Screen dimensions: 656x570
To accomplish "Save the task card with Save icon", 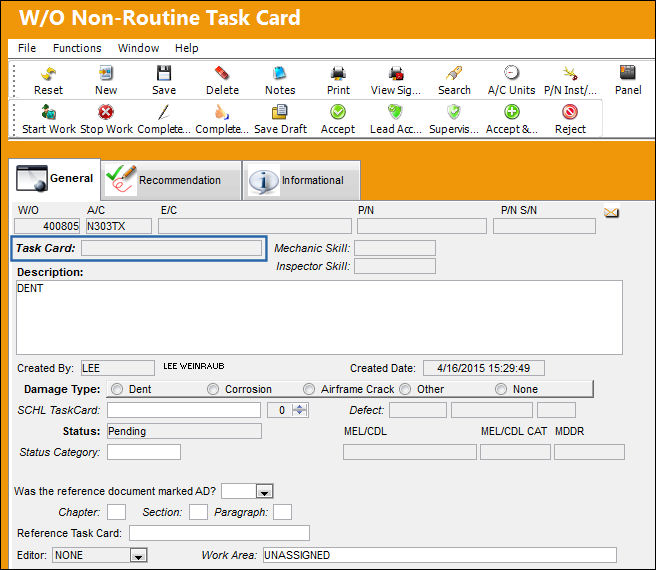I will point(164,73).
